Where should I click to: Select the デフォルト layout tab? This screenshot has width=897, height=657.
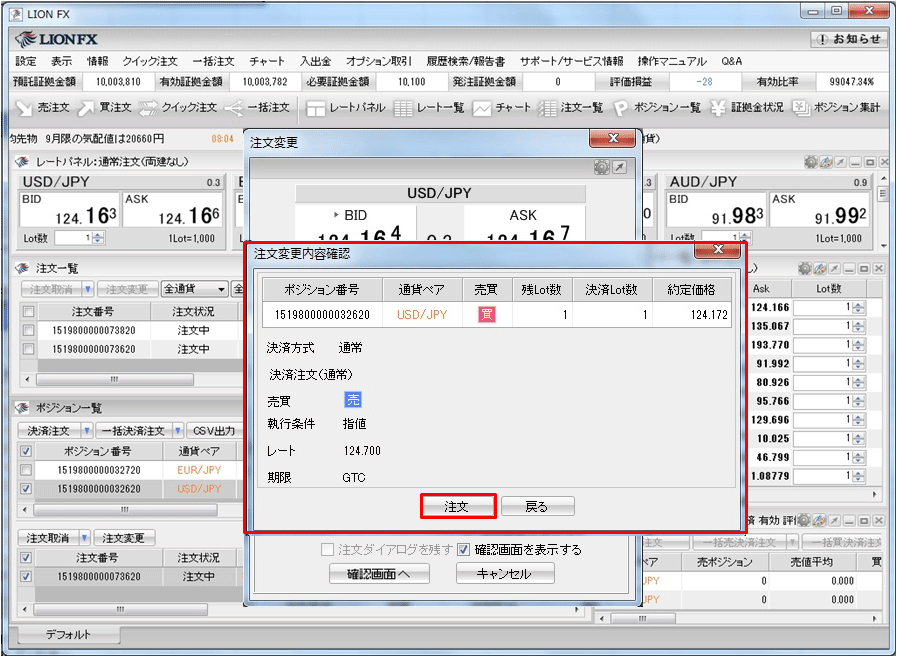tap(68, 635)
